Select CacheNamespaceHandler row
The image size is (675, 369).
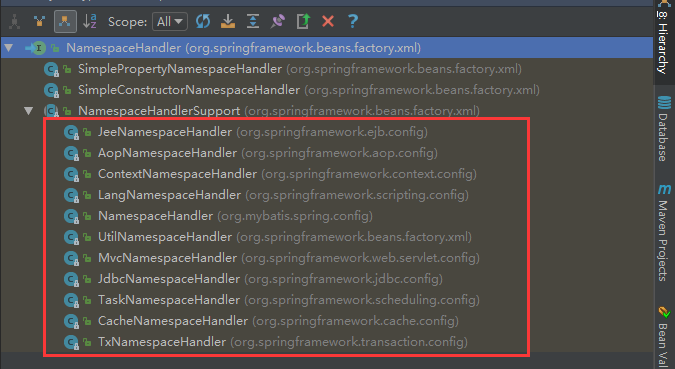[261, 321]
